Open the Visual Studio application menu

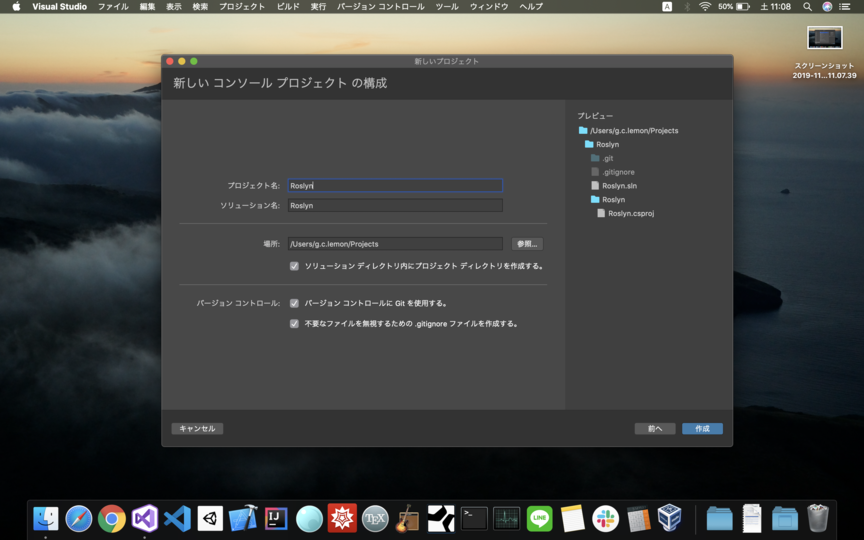click(60, 7)
